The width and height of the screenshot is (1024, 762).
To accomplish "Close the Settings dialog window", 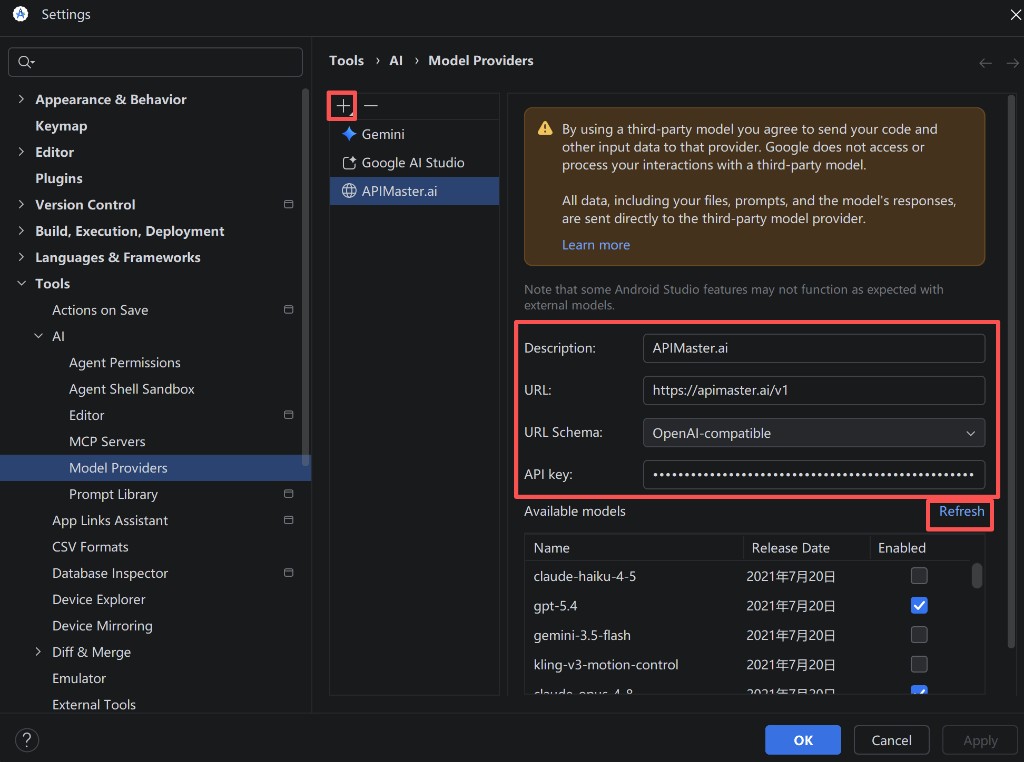I will [1016, 14].
